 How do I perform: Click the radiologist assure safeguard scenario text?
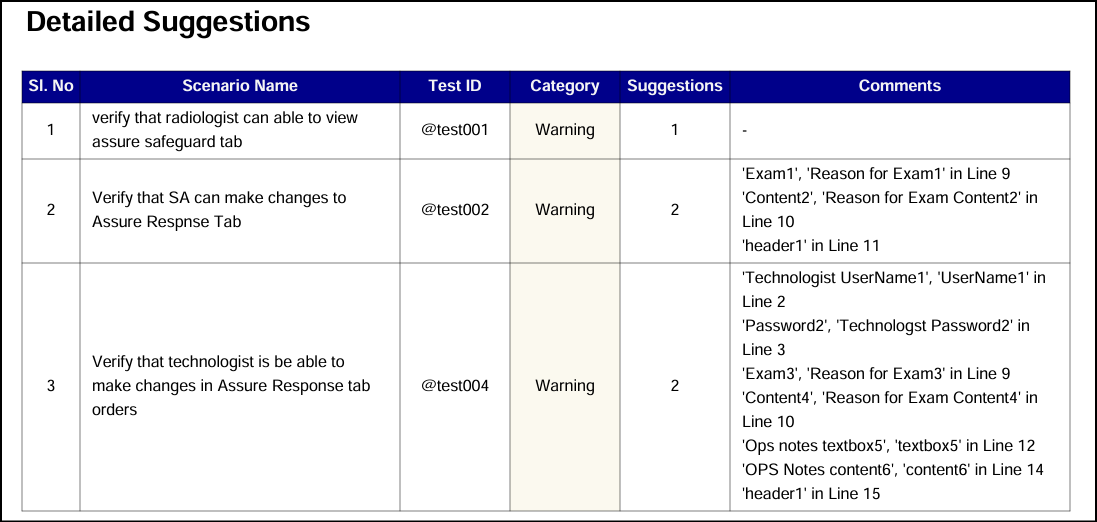224,130
